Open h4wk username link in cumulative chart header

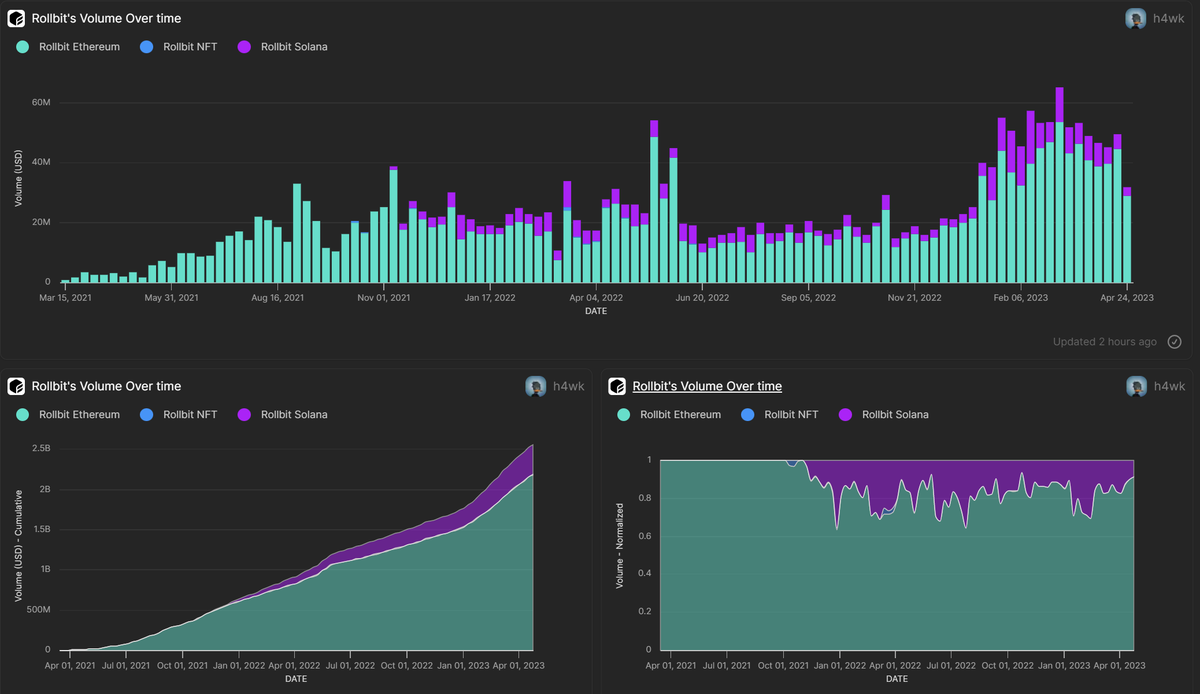coord(569,386)
